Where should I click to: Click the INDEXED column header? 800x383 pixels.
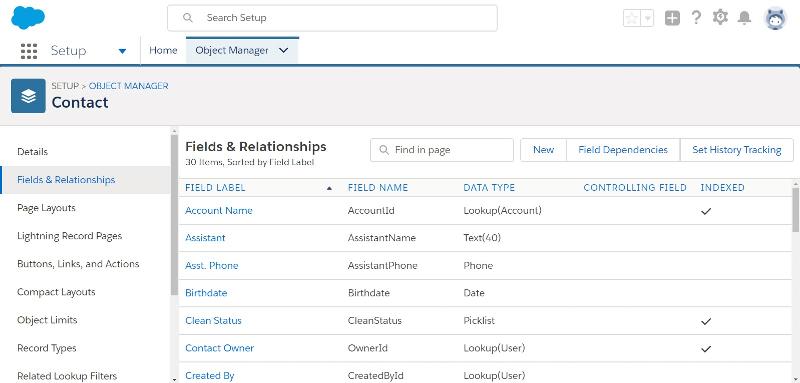(722, 188)
